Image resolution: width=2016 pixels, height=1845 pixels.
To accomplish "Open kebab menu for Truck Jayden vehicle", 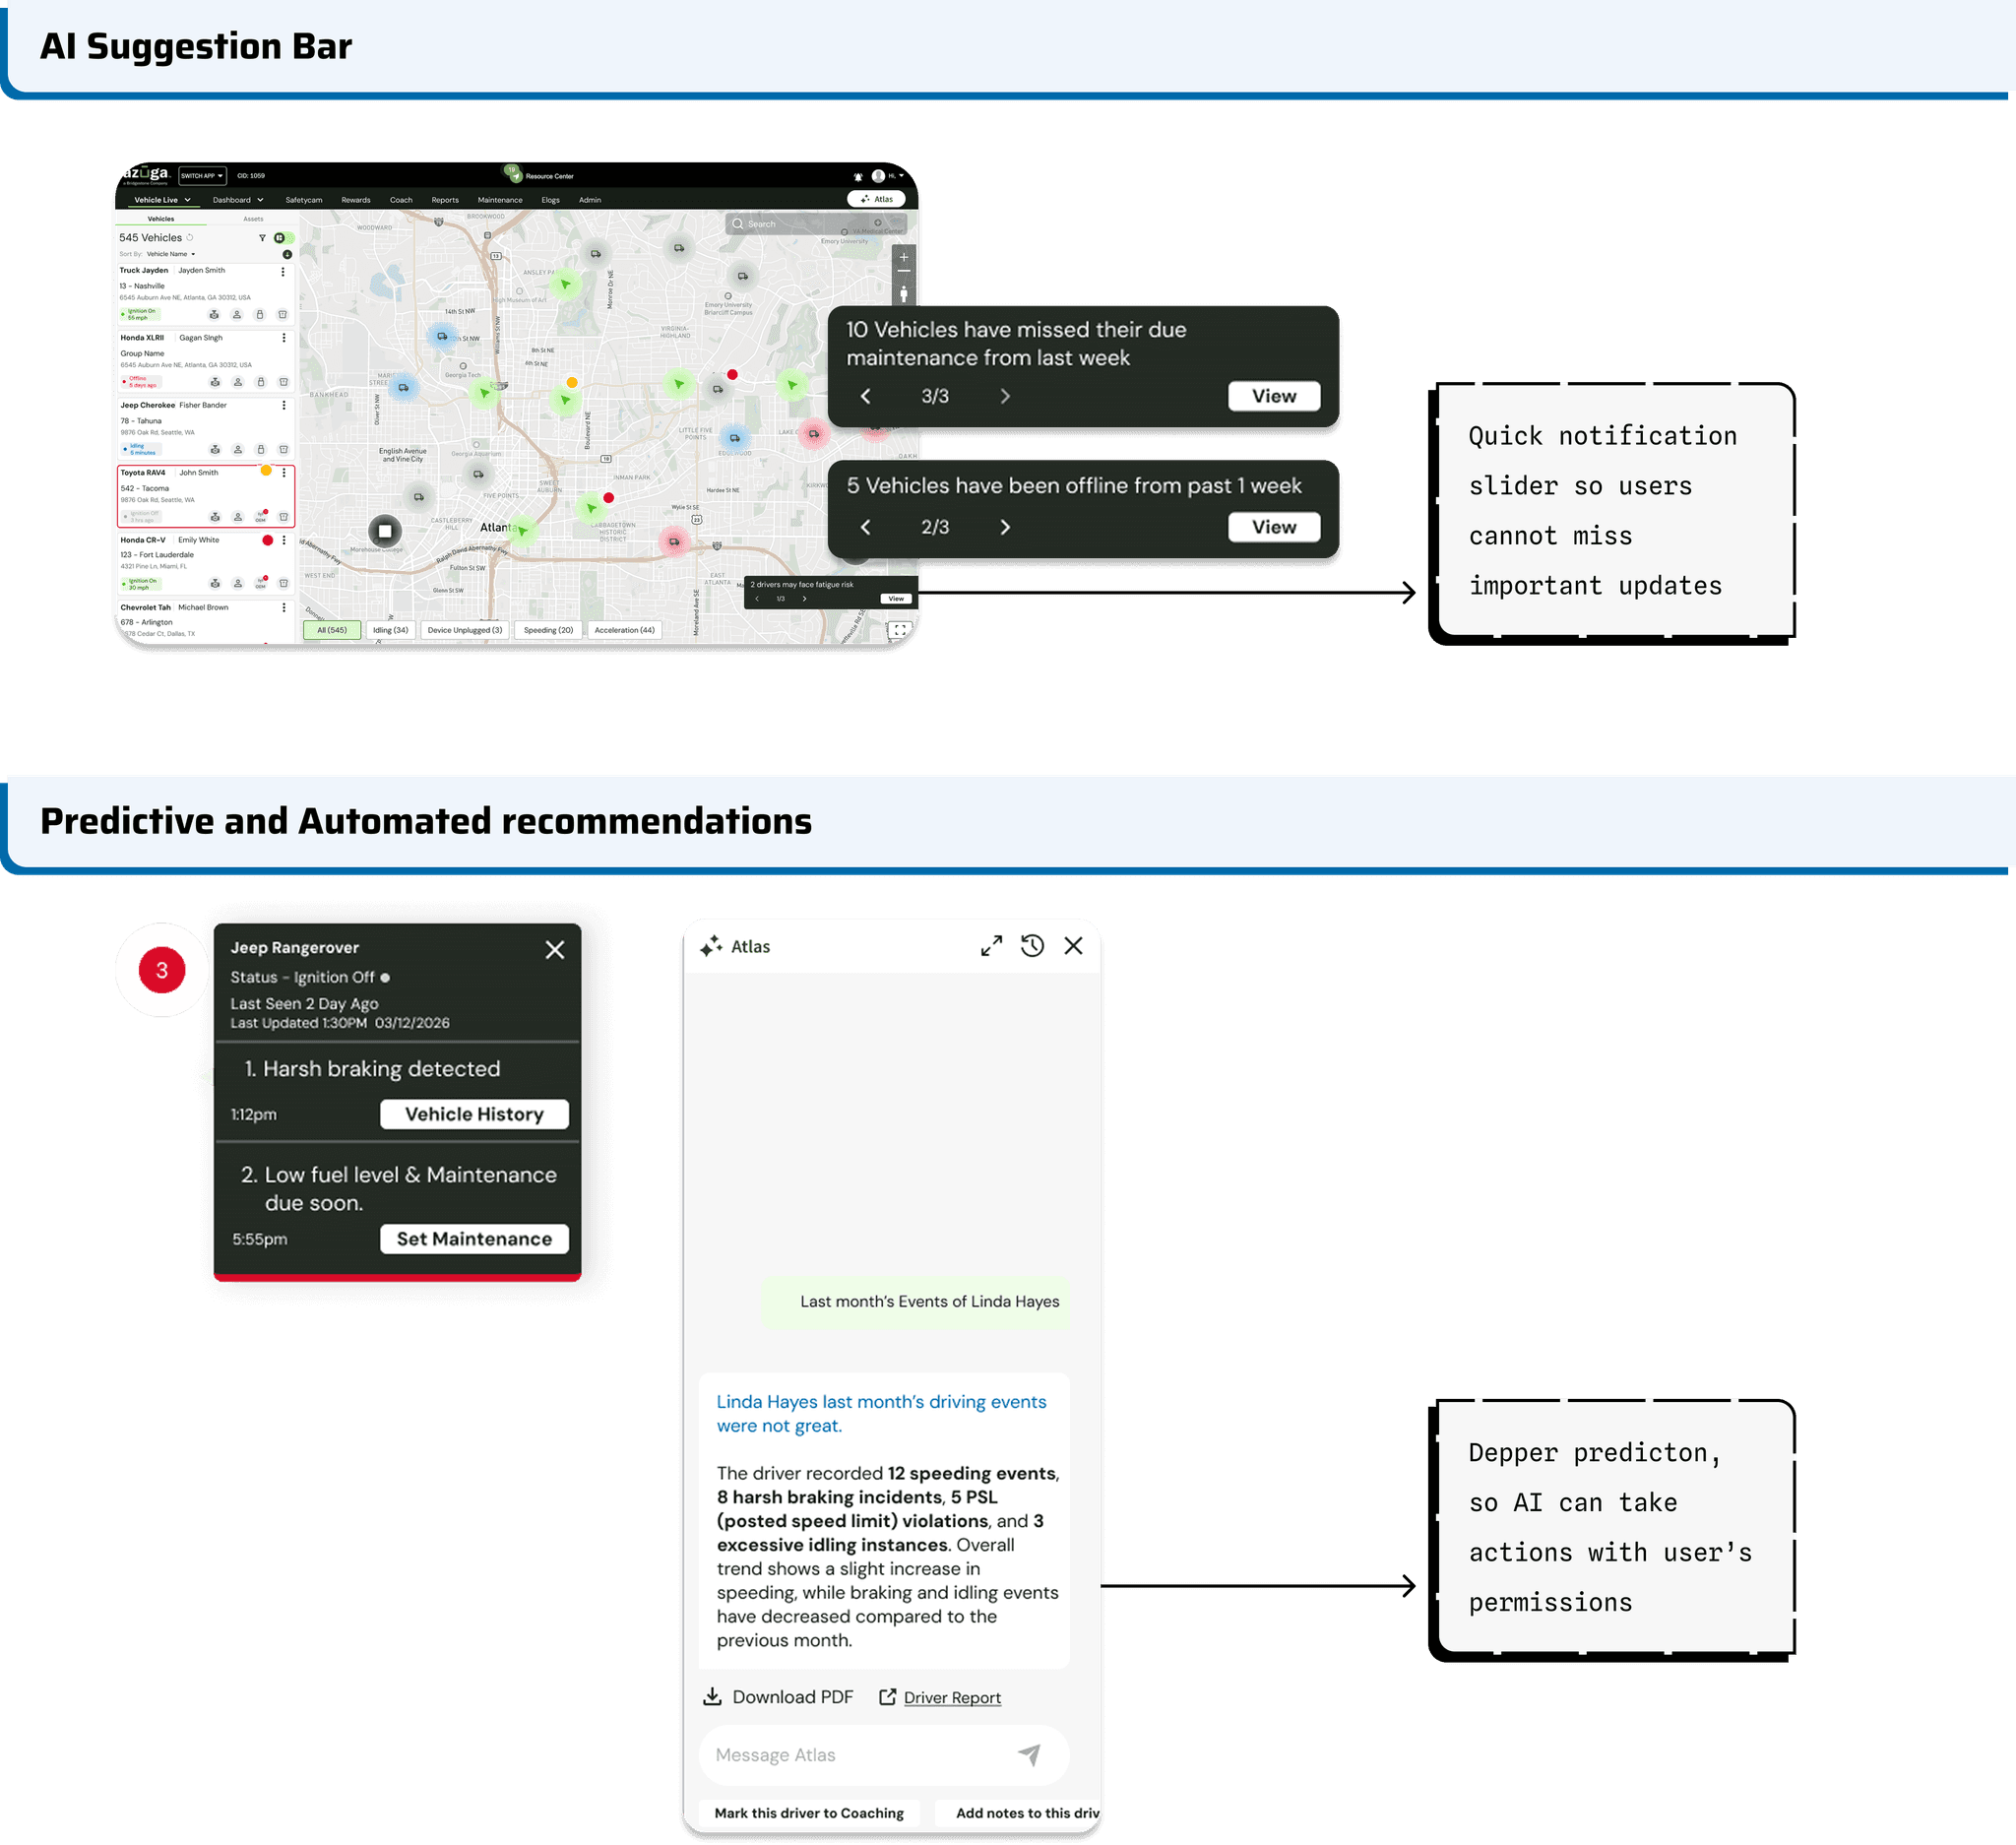I will [283, 271].
